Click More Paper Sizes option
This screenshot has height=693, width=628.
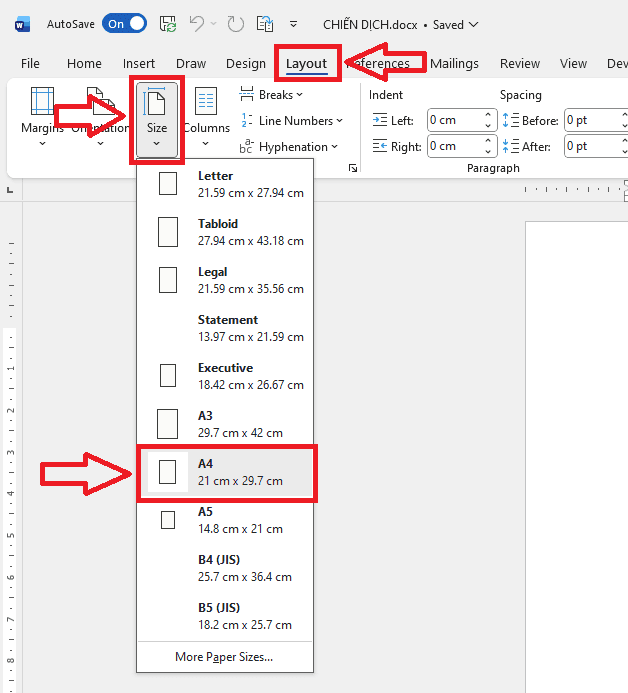pos(224,657)
